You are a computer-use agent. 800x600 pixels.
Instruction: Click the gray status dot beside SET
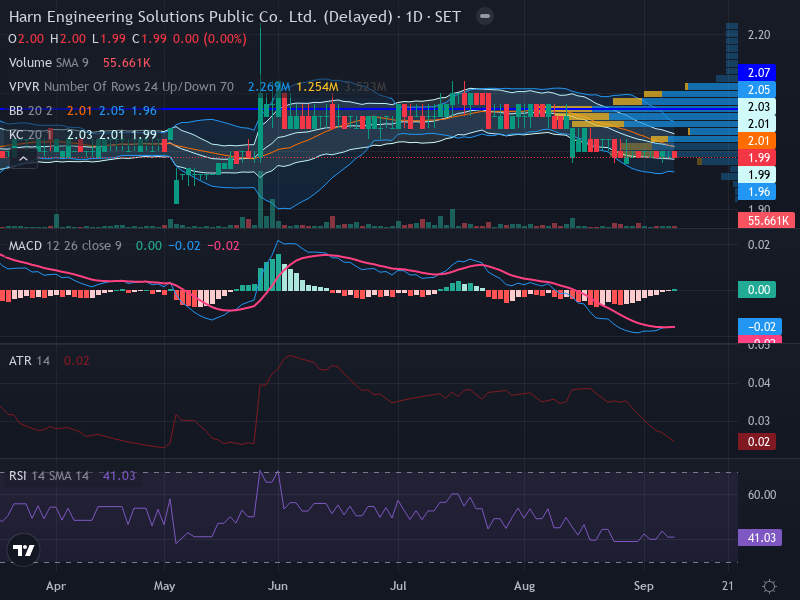(485, 16)
